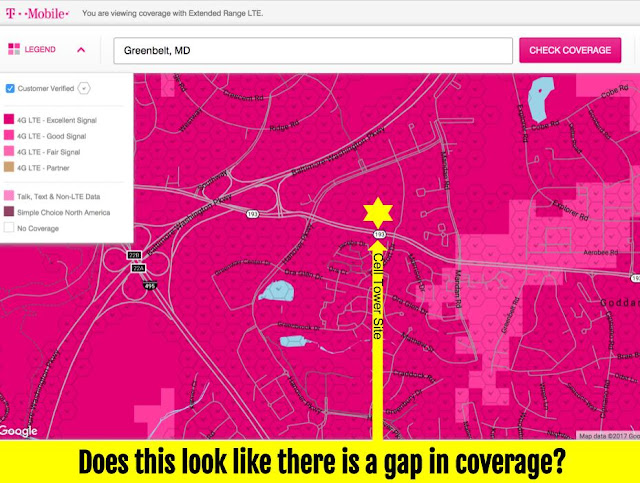640x483 pixels.
Task: Click the 'Ridge Rd' map label
Action: [x=284, y=126]
